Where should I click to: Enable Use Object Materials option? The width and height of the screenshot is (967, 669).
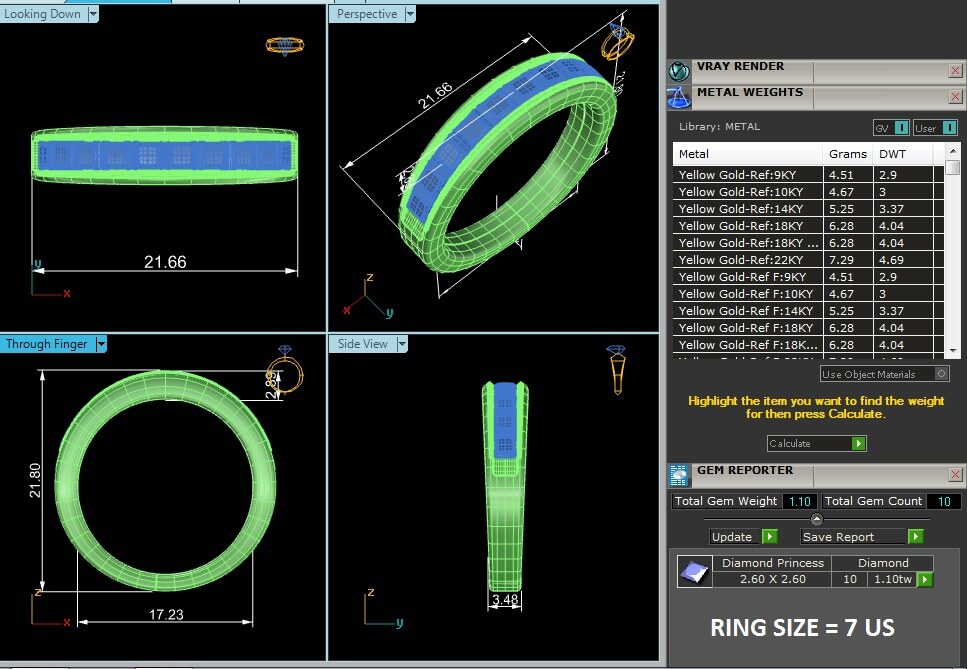click(x=940, y=374)
